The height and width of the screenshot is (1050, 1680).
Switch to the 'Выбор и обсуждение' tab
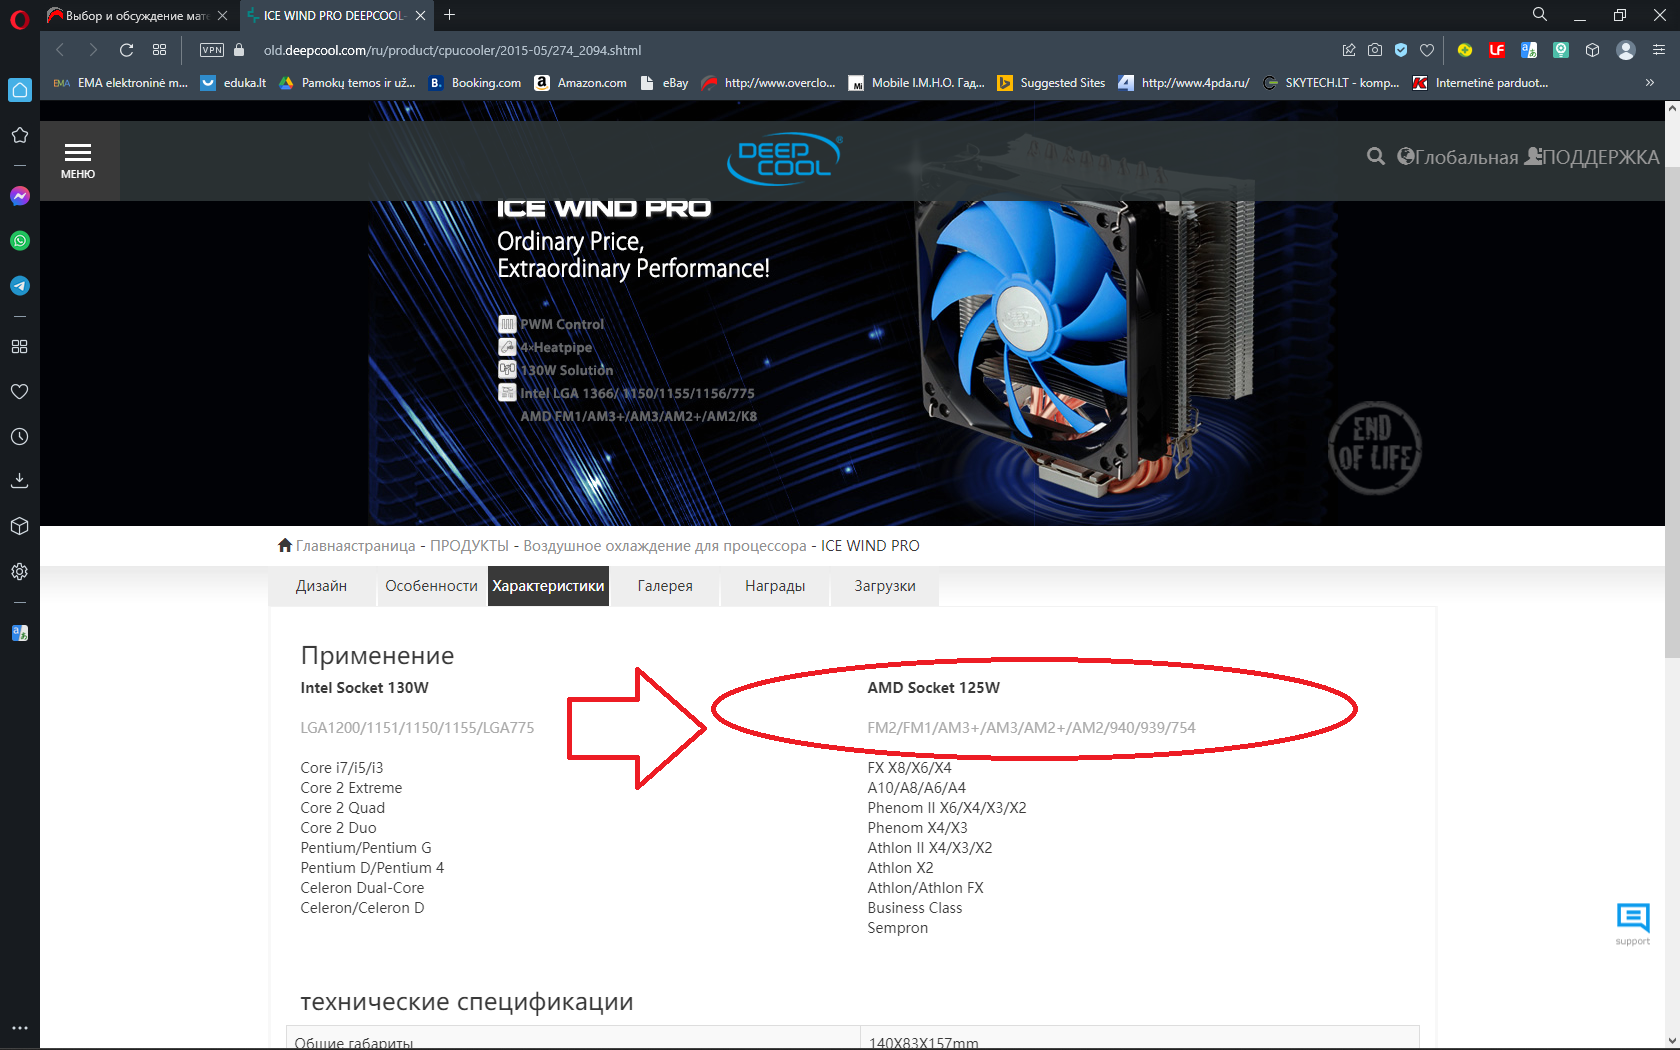[138, 16]
